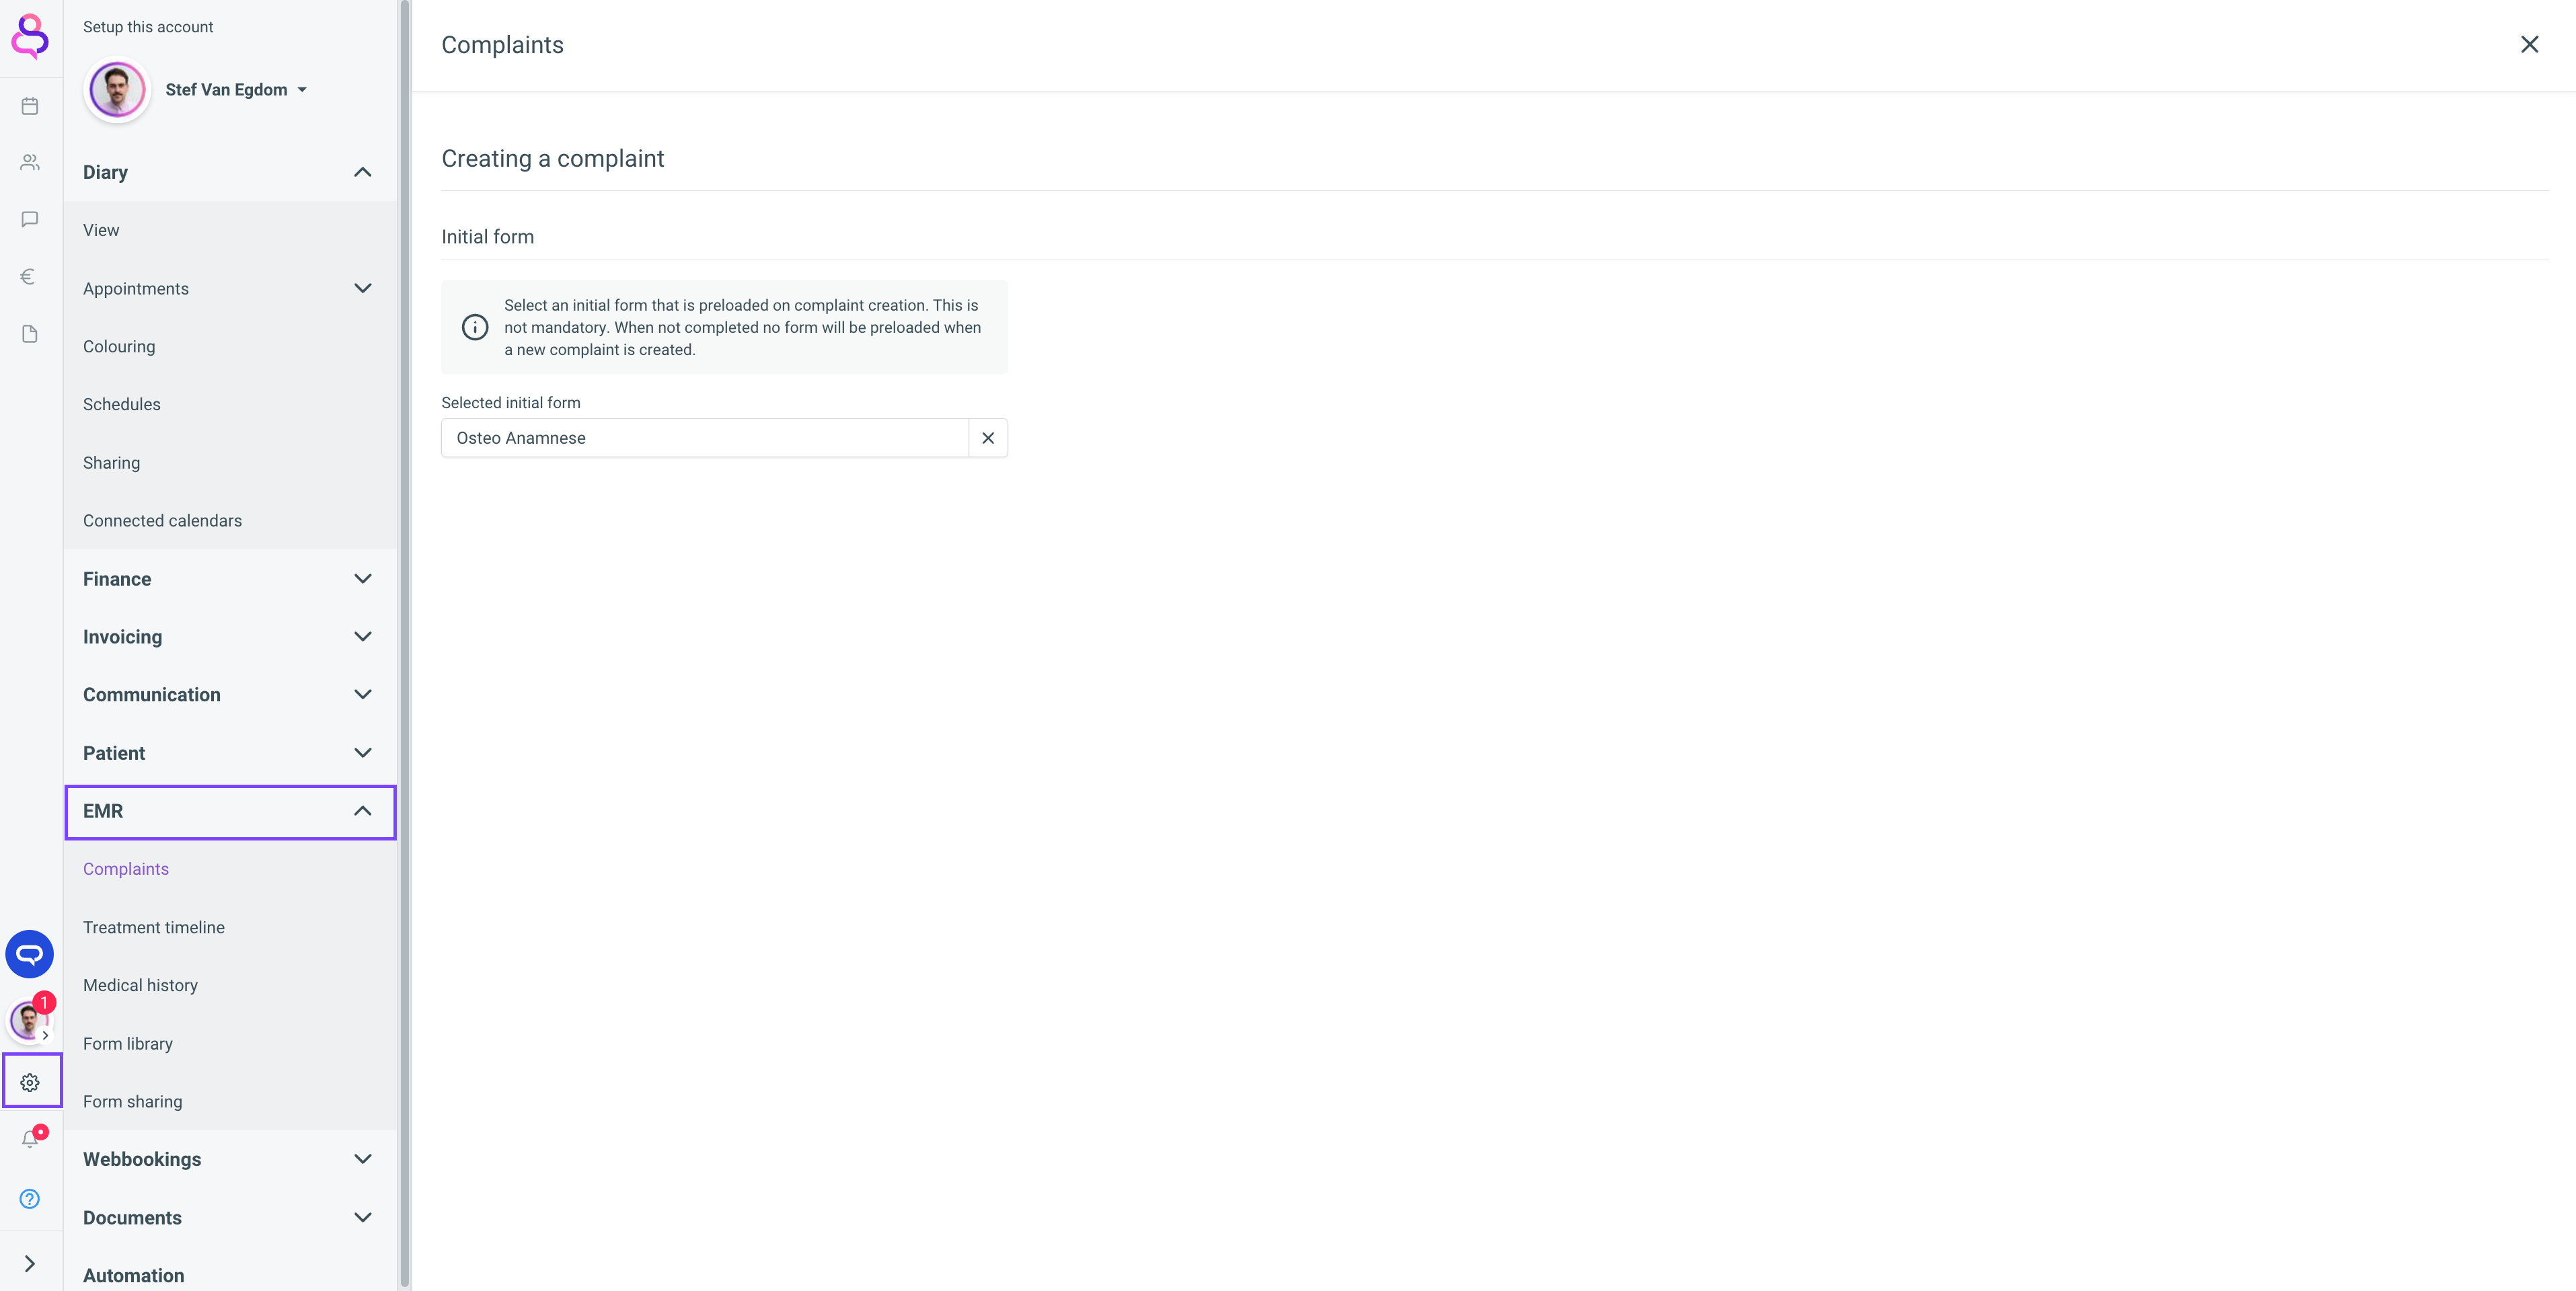Image resolution: width=2576 pixels, height=1291 pixels.
Task: Expand the Communication section
Action: click(x=230, y=695)
